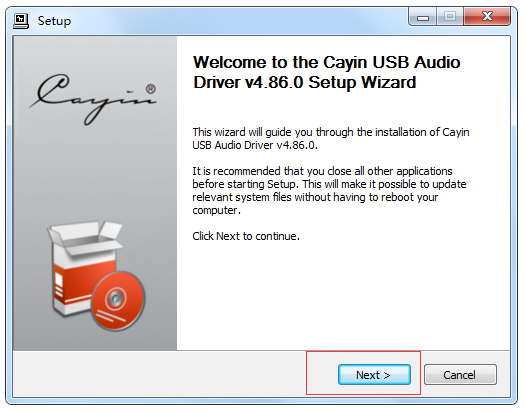Image resolution: width=525 pixels, height=411 pixels.
Task: Click the Setup window system icon
Action: point(21,21)
